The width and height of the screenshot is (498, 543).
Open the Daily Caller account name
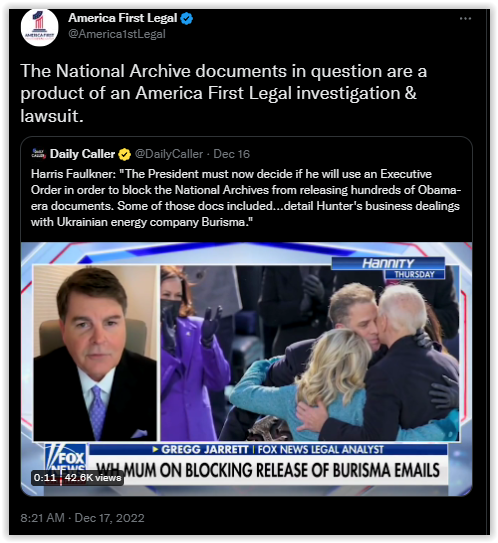[x=82, y=154]
